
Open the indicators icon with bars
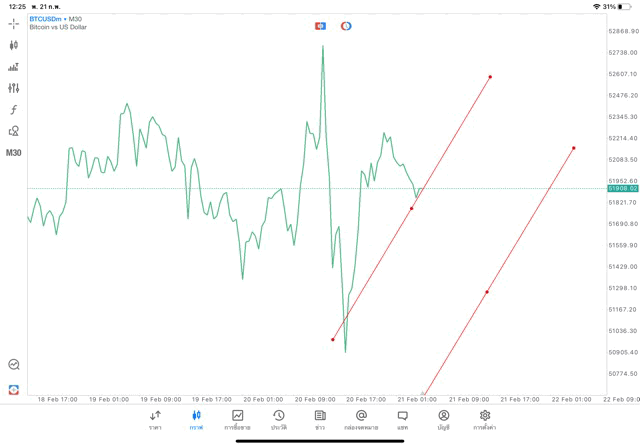point(14,67)
